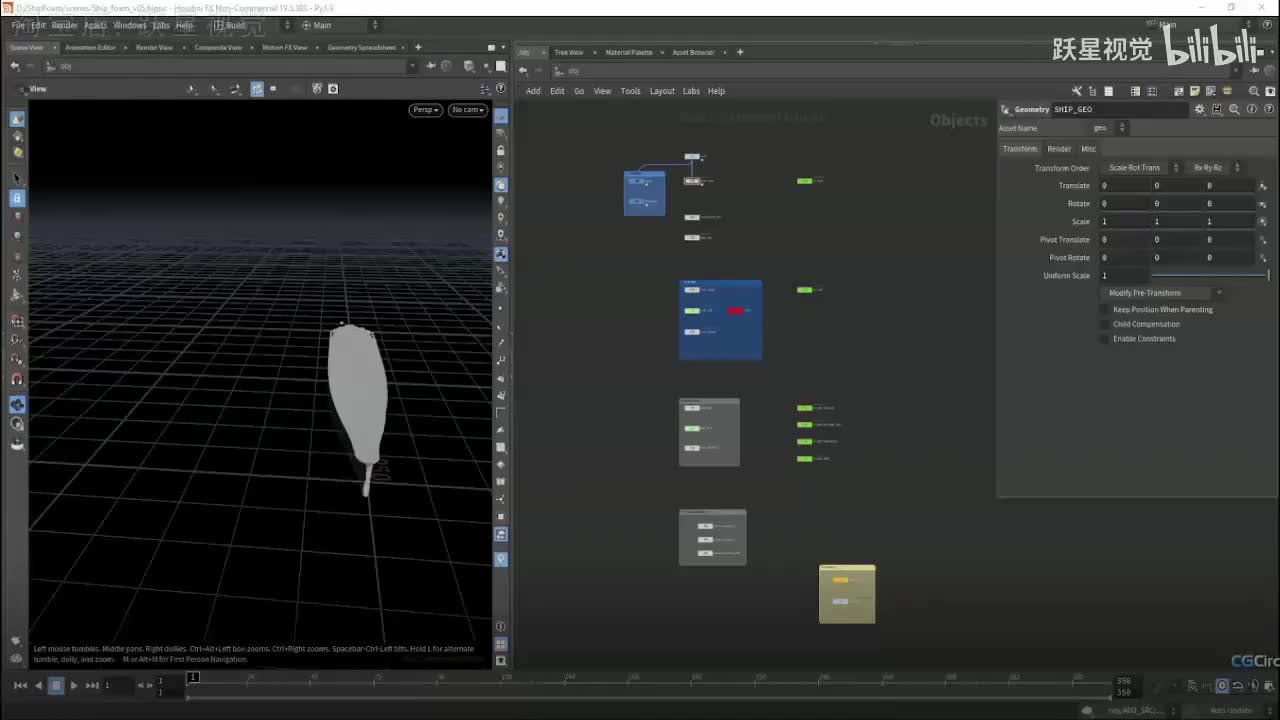Screen dimensions: 1280x720
Task: Add a new pane tab beside Geometry Spreadsheet
Action: tap(418, 47)
